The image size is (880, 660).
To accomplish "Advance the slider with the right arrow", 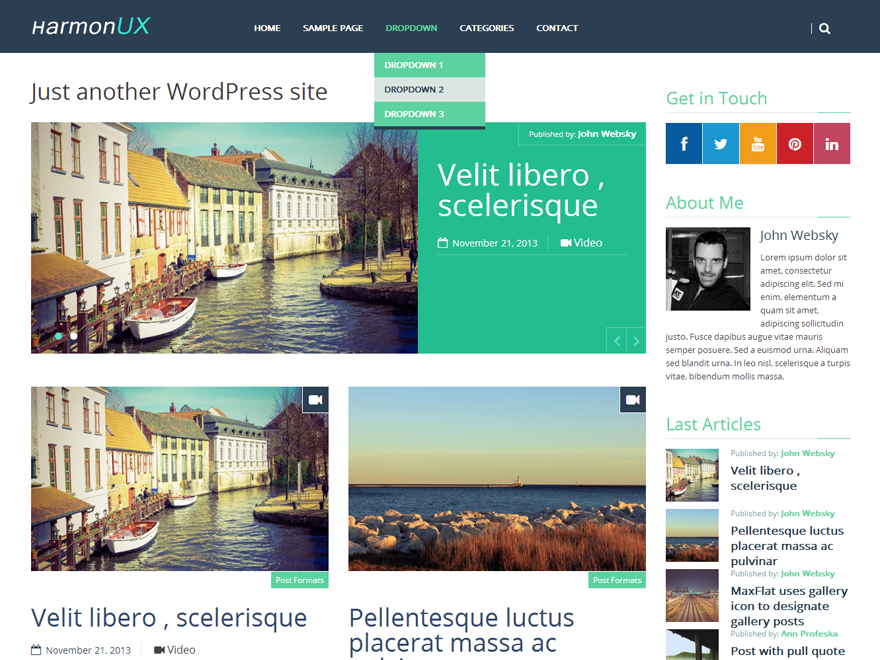I will pos(636,340).
